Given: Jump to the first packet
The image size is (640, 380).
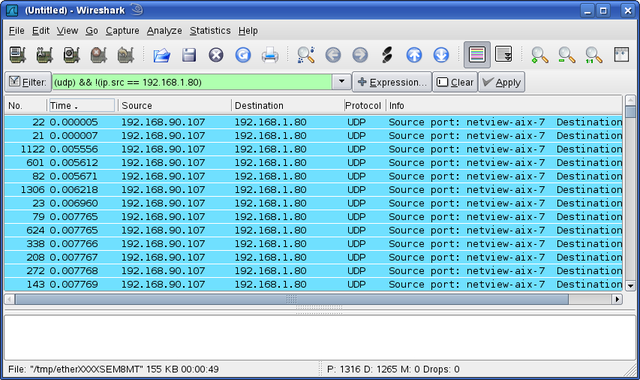Looking at the screenshot, I should coord(414,55).
